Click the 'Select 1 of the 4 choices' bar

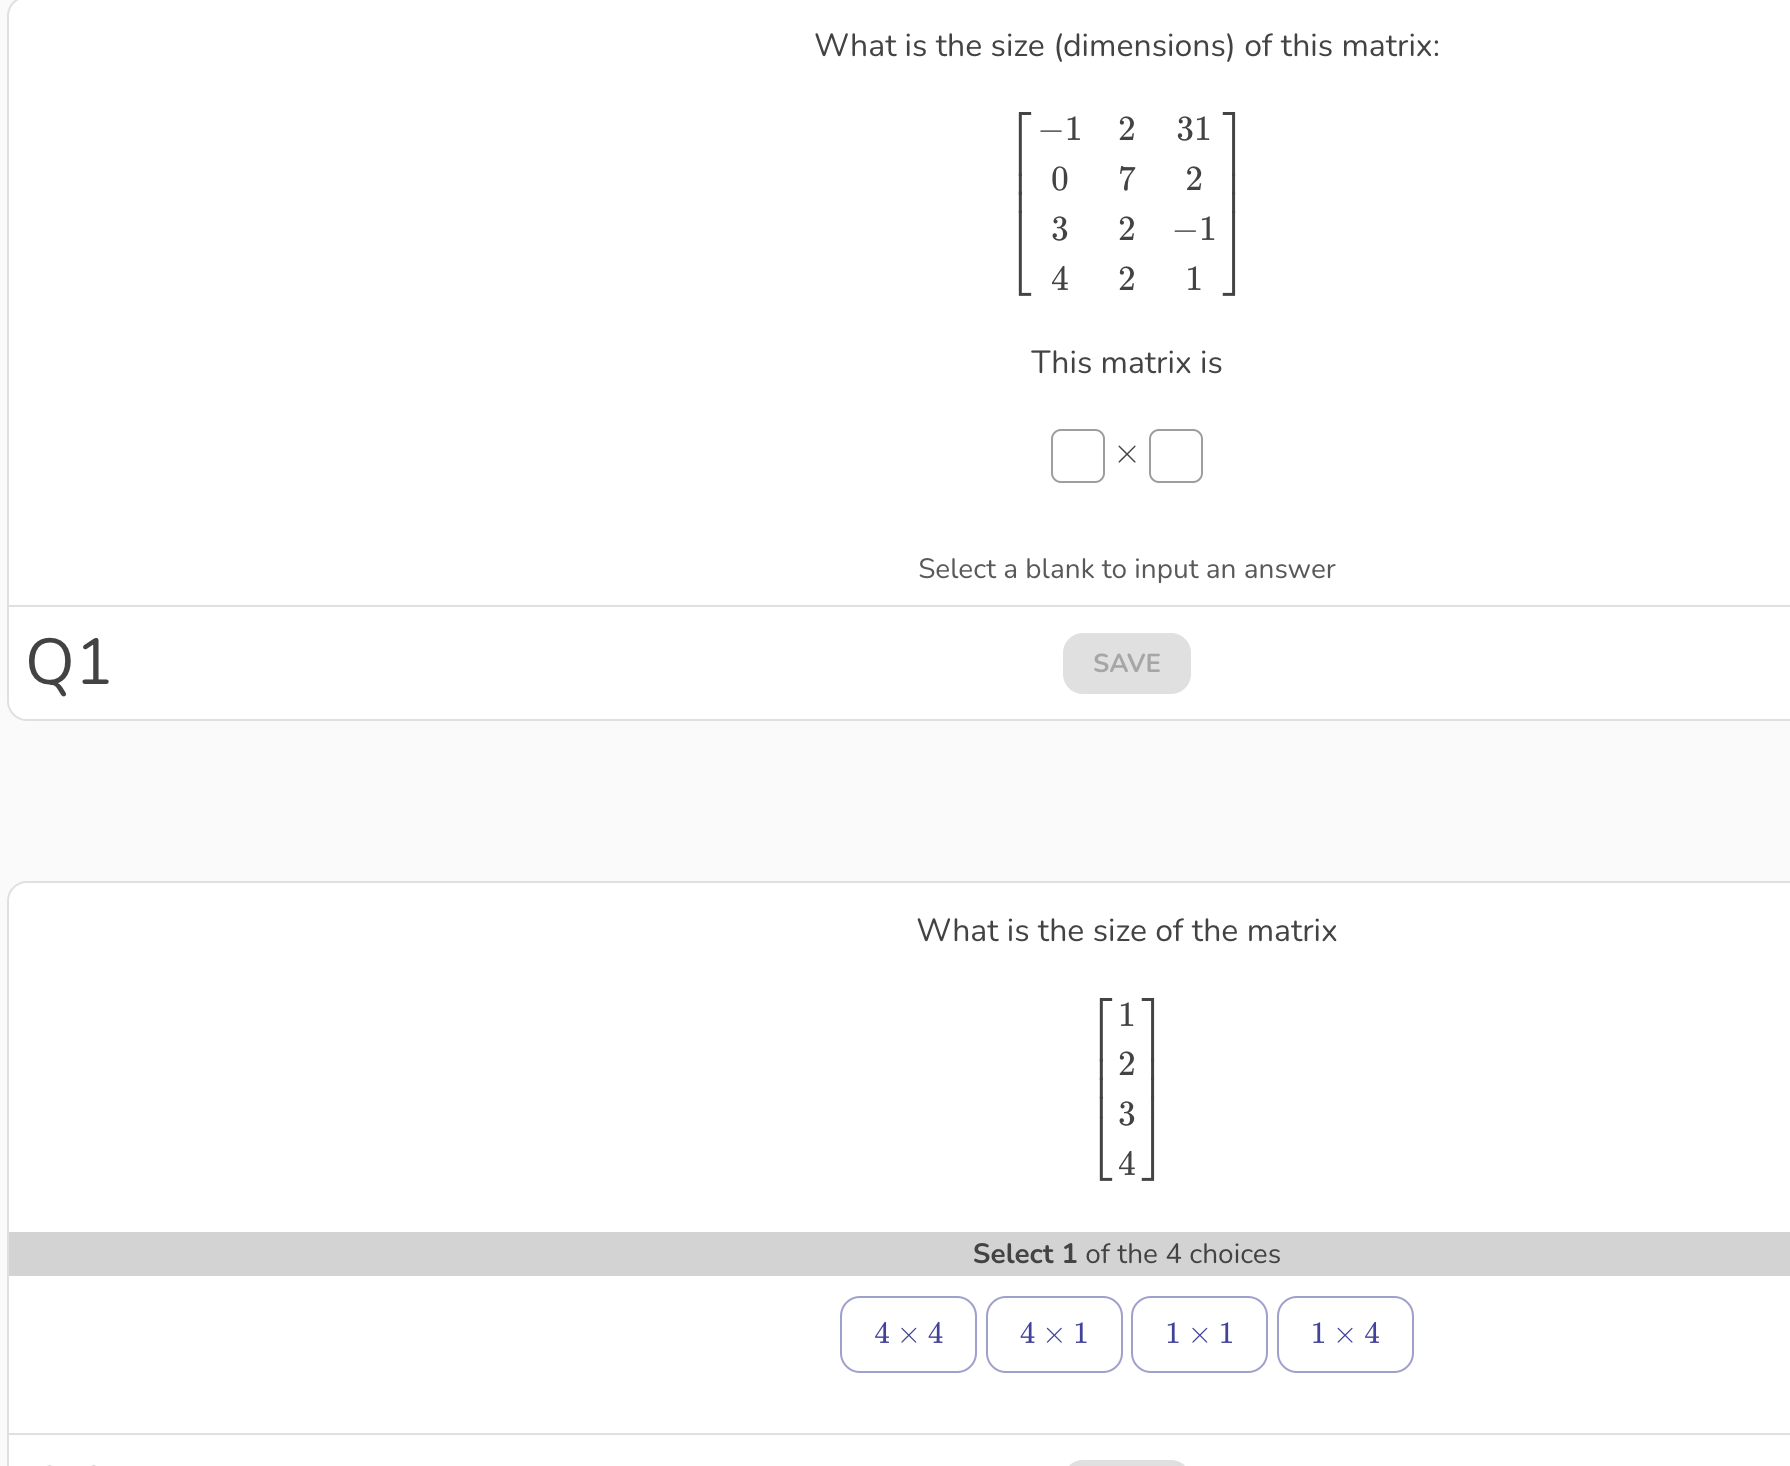point(1126,1253)
